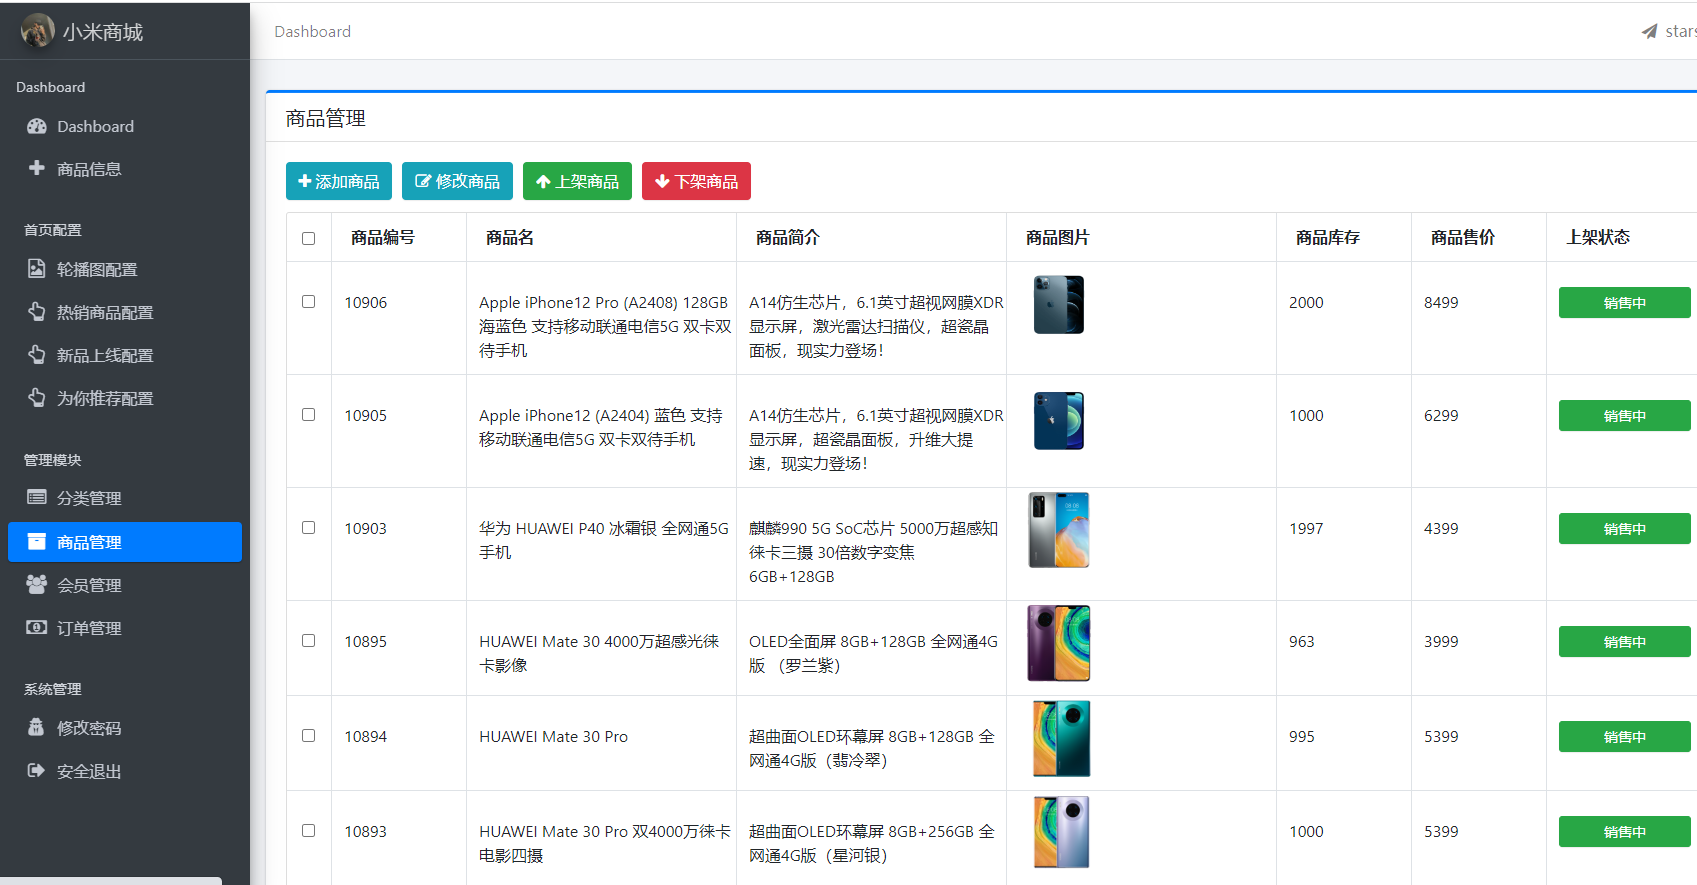Select all products with header checkbox

coord(308,238)
